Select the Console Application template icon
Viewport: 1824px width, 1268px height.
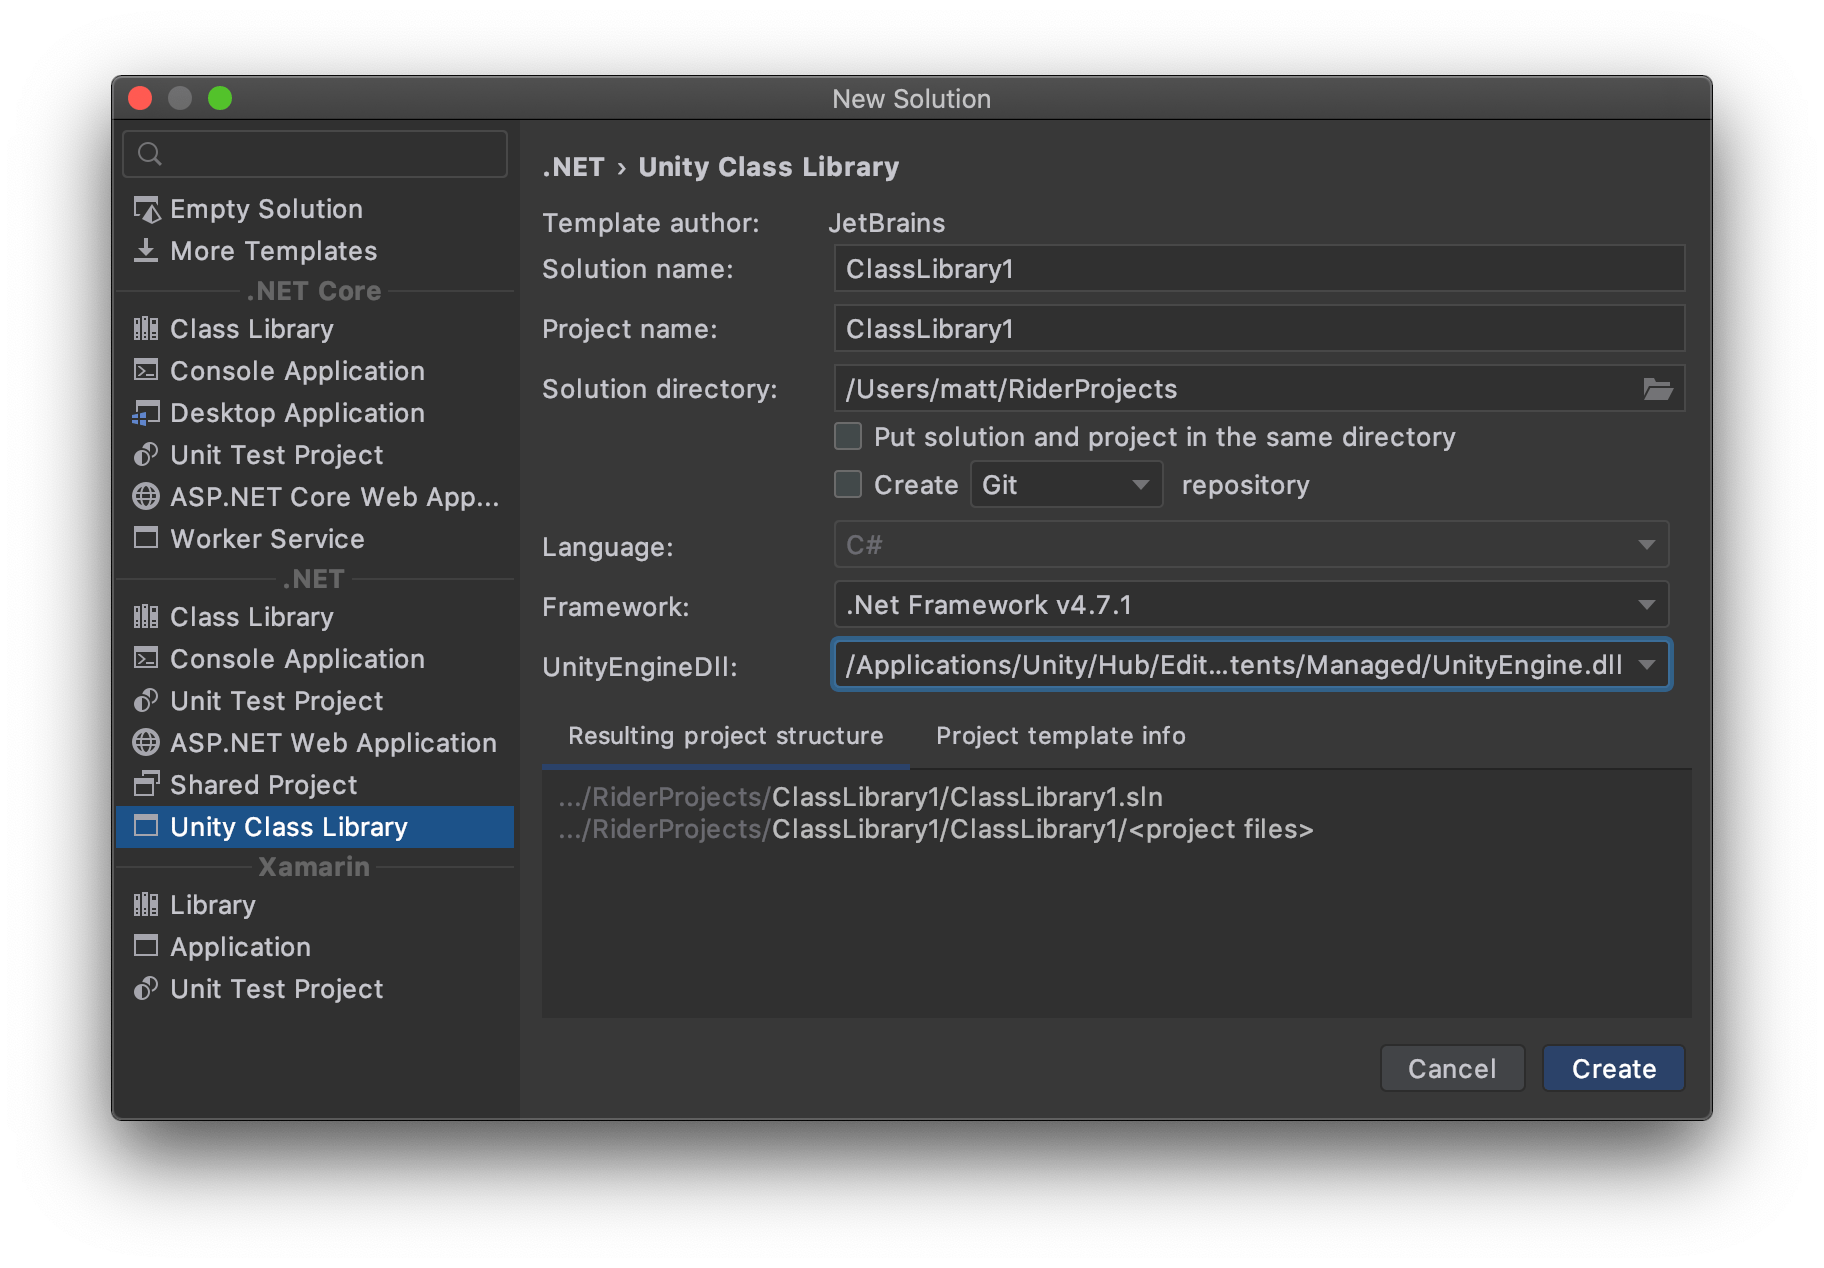(x=147, y=370)
